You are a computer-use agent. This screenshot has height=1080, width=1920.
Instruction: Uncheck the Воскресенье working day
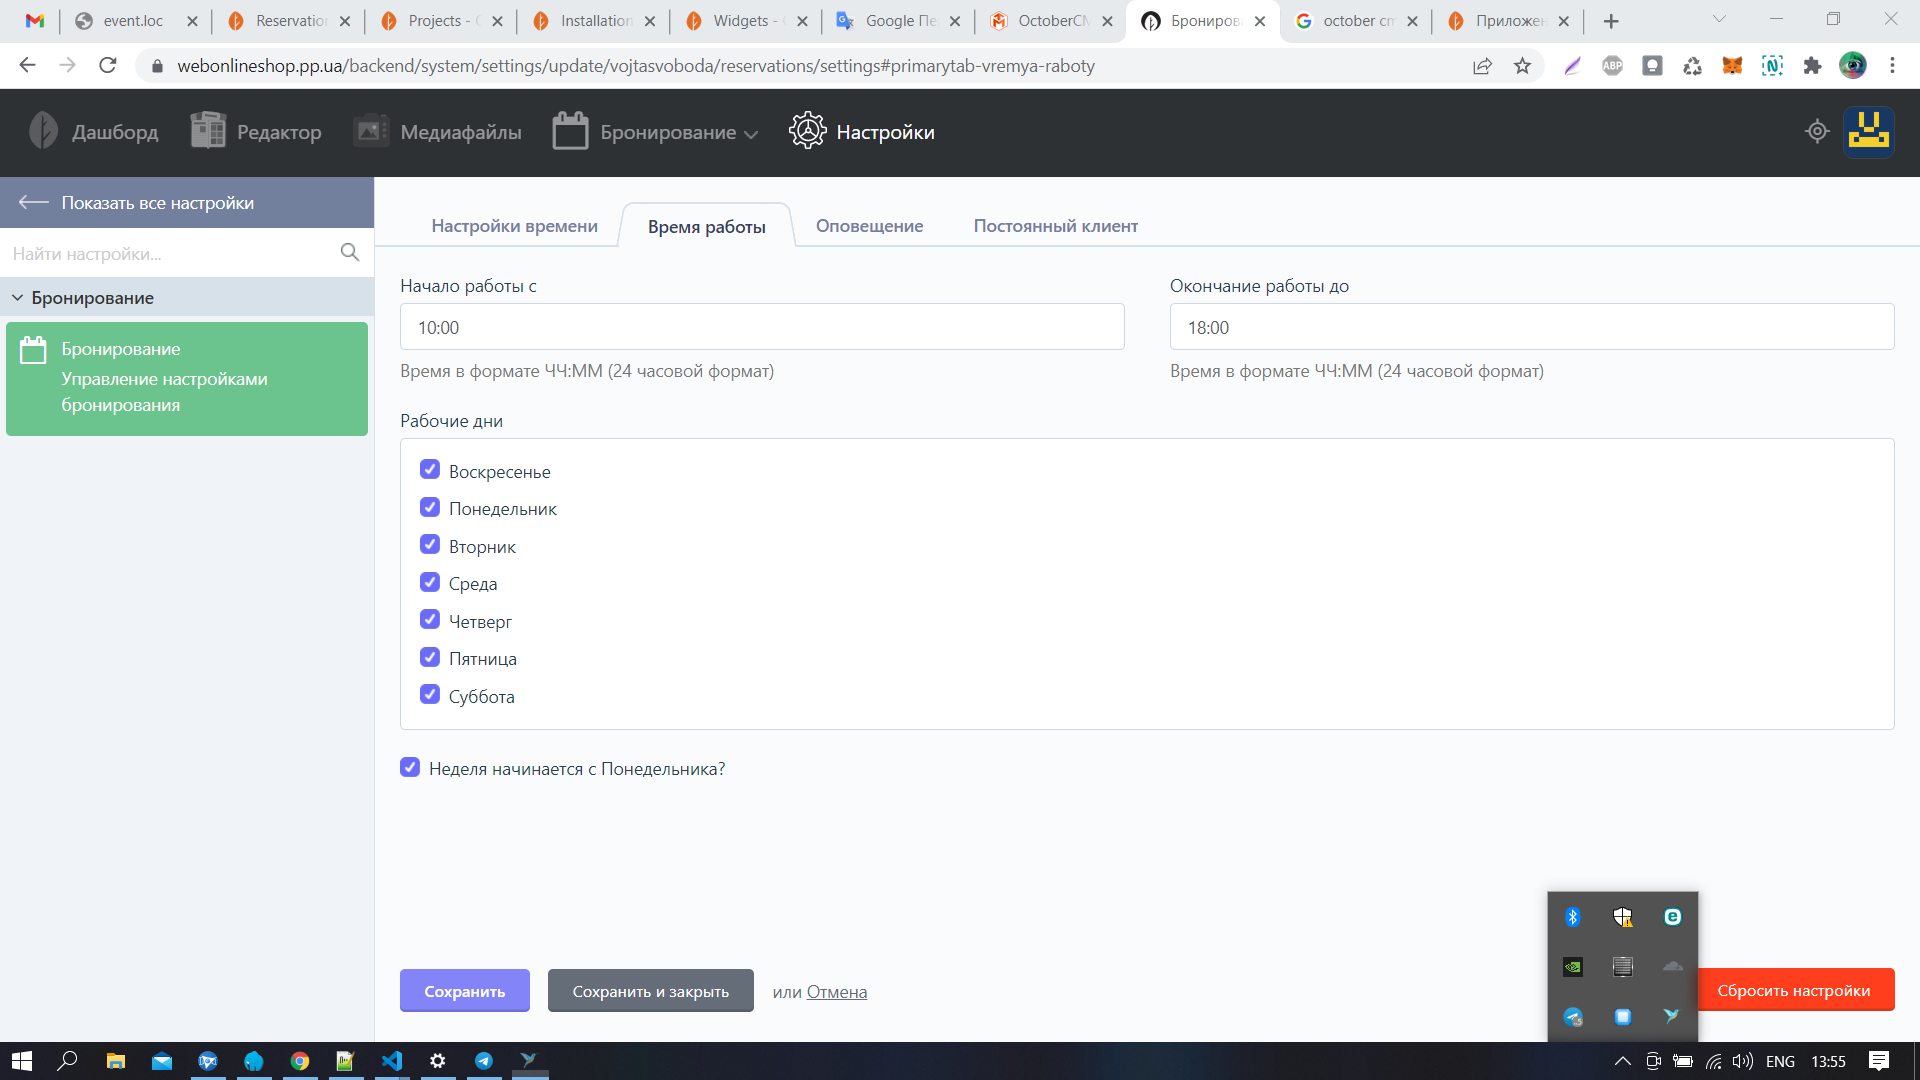tap(430, 470)
